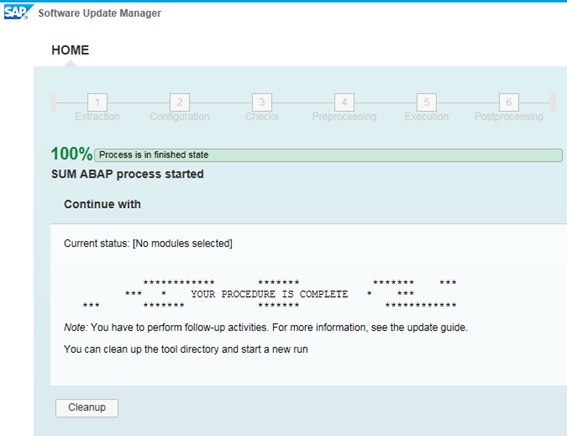Select step 1 Extraction box
Image resolution: width=567 pixels, height=436 pixels.
coord(97,102)
